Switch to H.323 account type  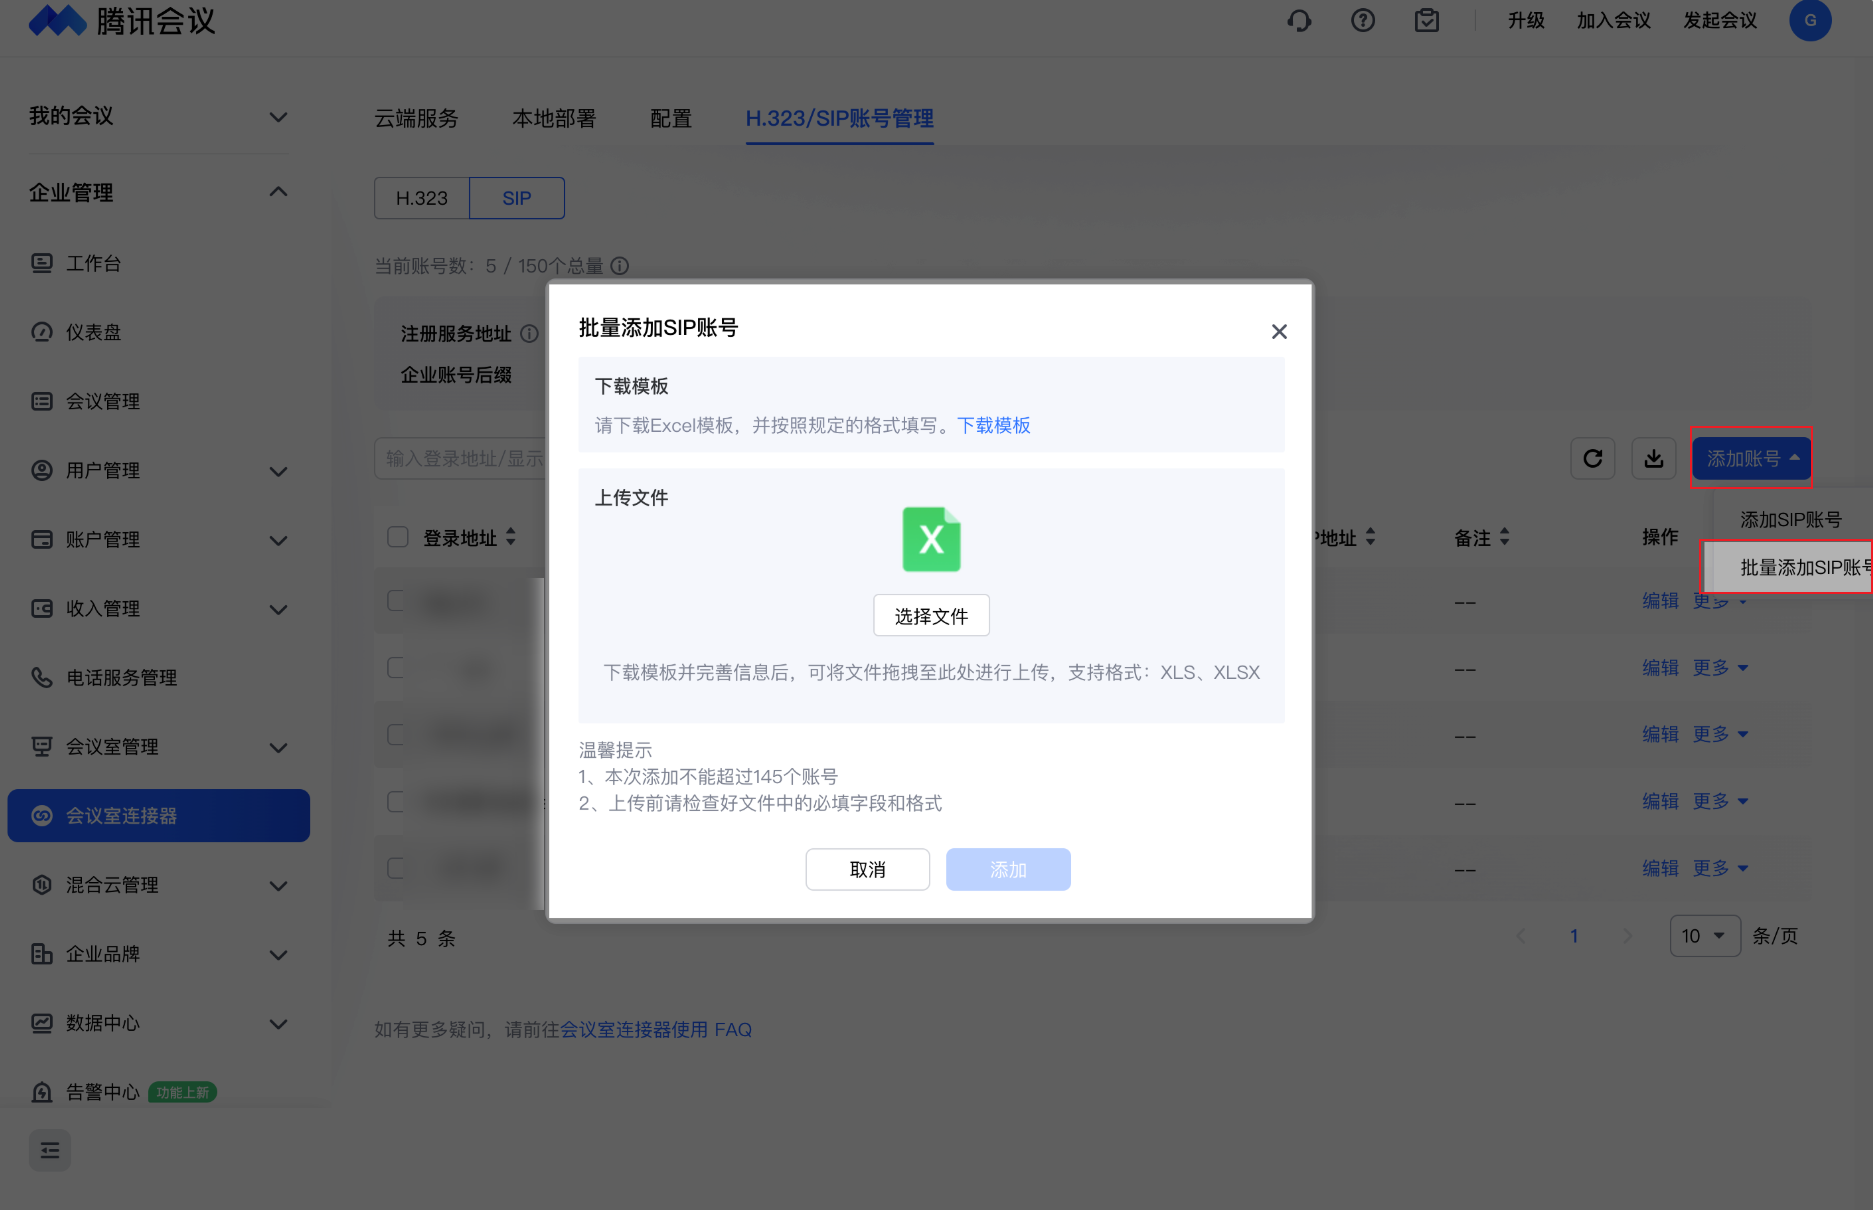422,198
